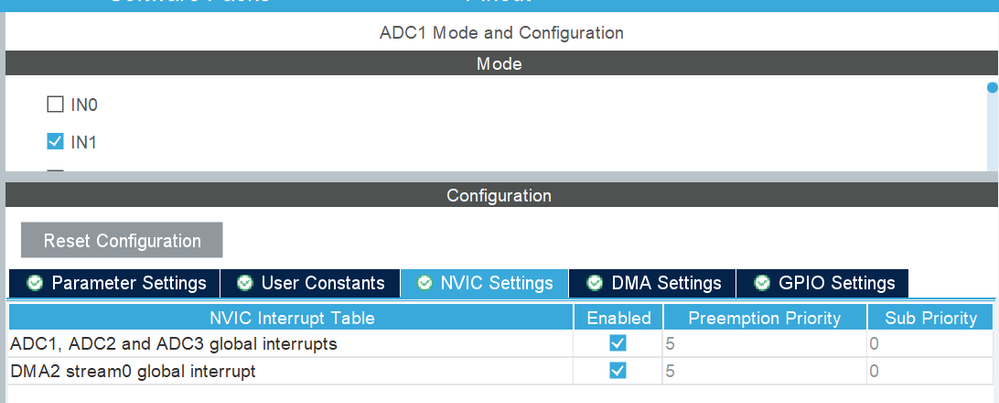
Task: Enable the IN0 channel checkbox
Action: tap(55, 104)
